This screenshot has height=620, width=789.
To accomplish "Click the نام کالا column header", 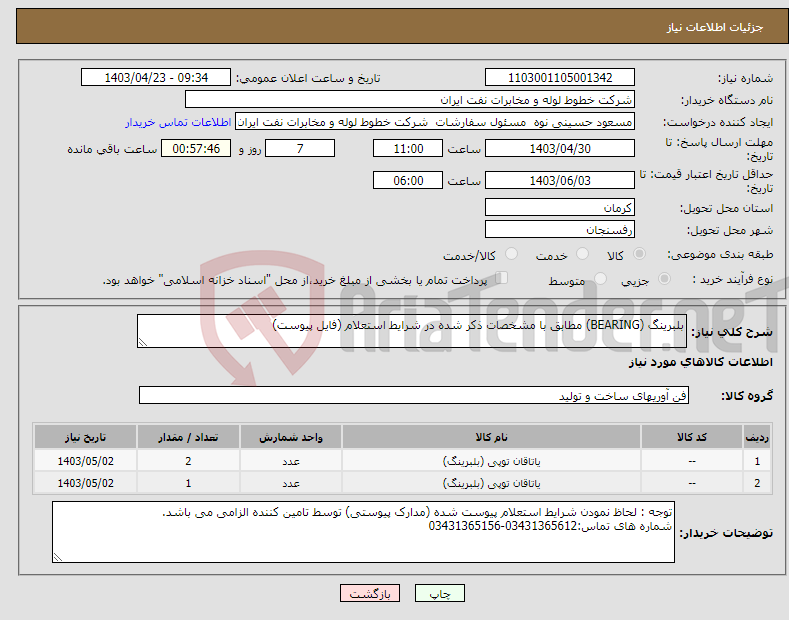I will pyautogui.click(x=491, y=437).
